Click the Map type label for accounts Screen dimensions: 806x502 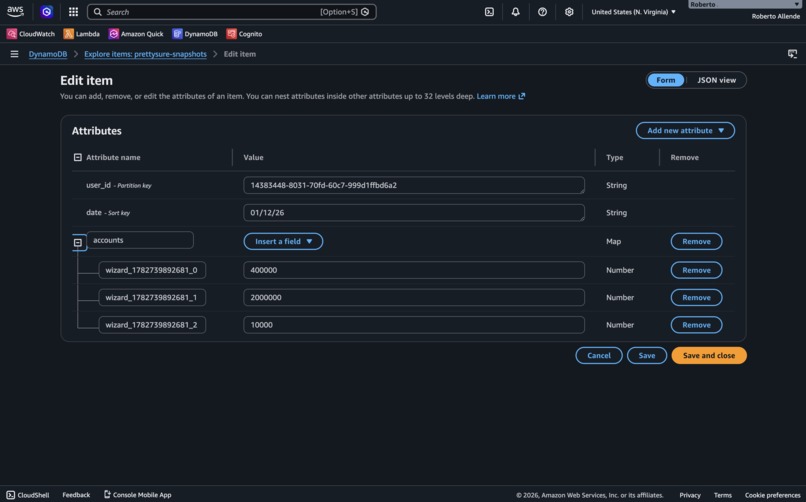click(613, 241)
